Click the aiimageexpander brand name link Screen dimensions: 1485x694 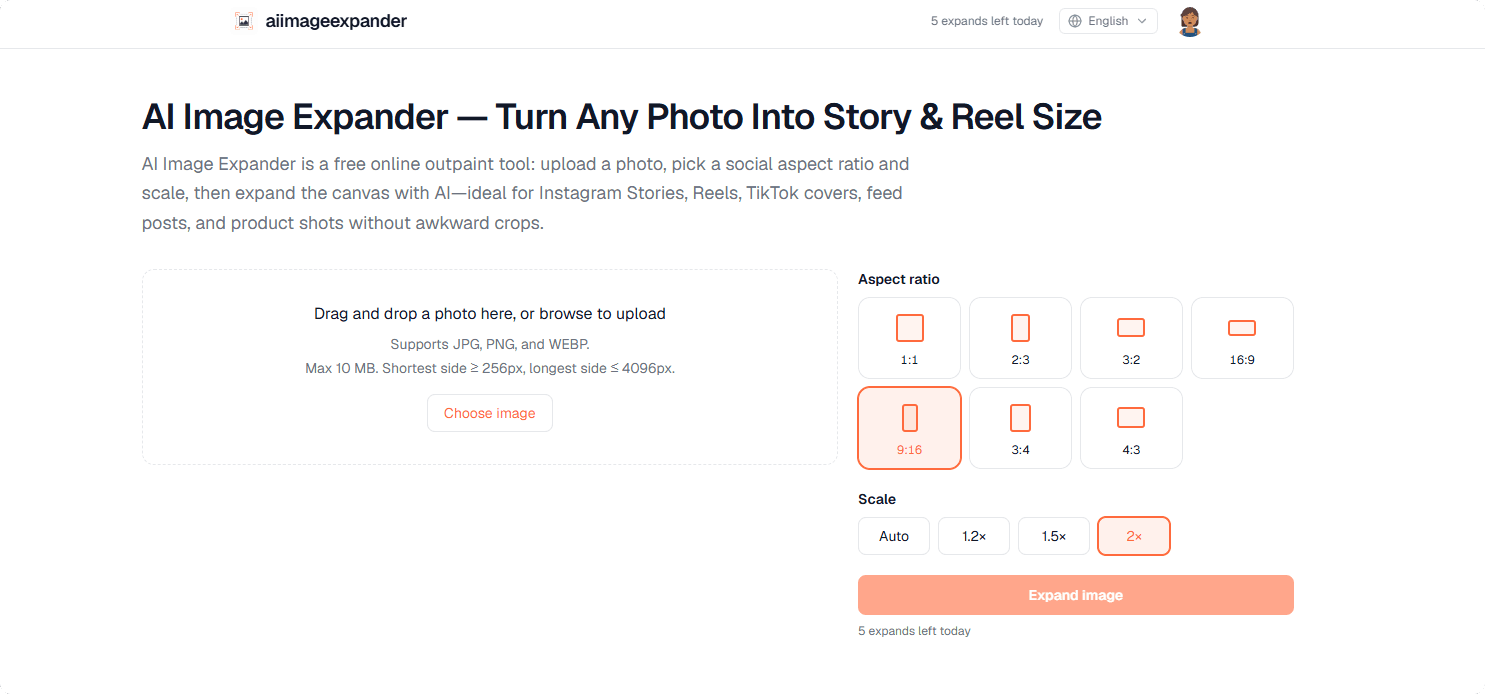pos(336,21)
